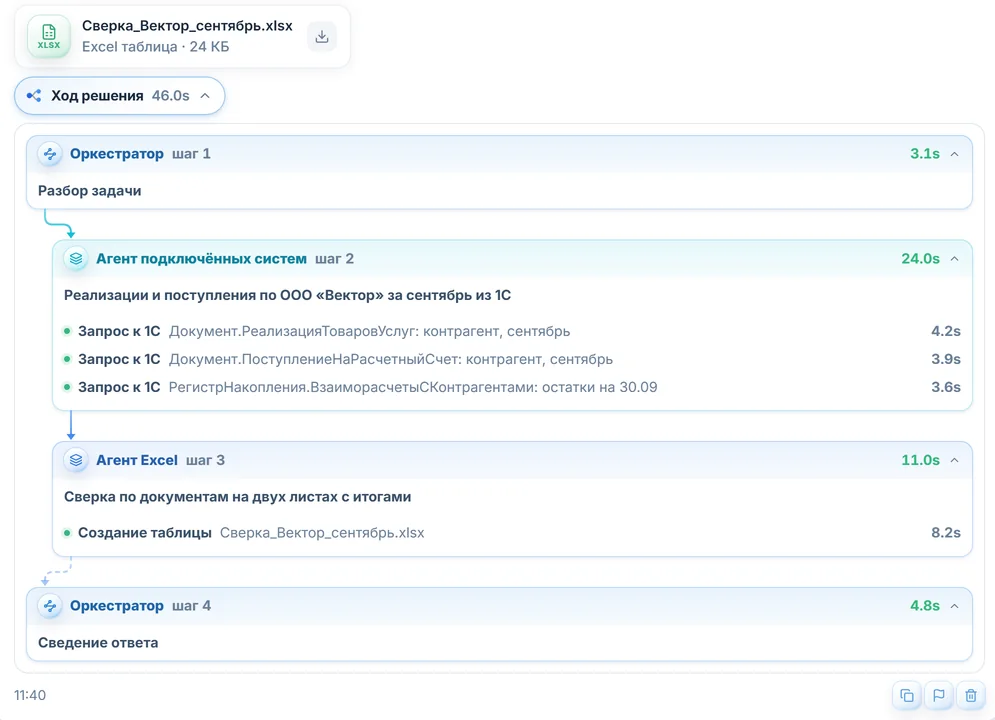The image size is (995, 720).
Task: Click the Агент Excel title
Action: pyautogui.click(x=136, y=460)
